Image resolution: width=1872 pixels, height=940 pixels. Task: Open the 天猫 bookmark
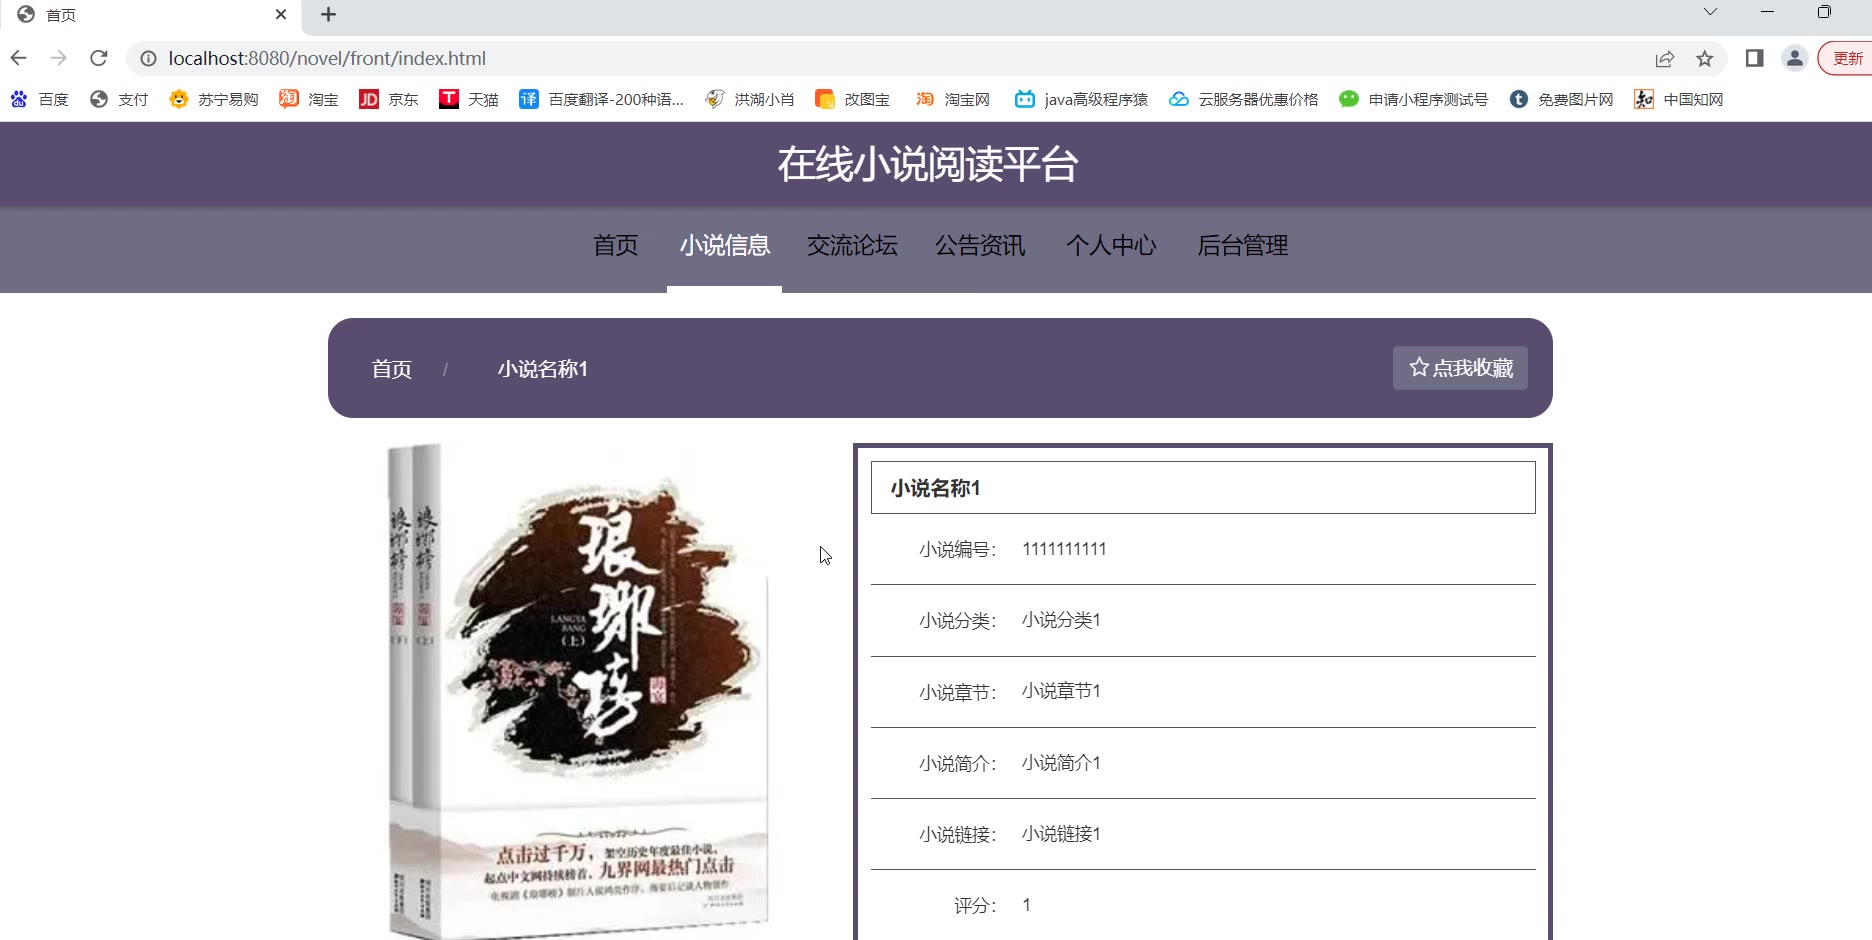coord(469,99)
